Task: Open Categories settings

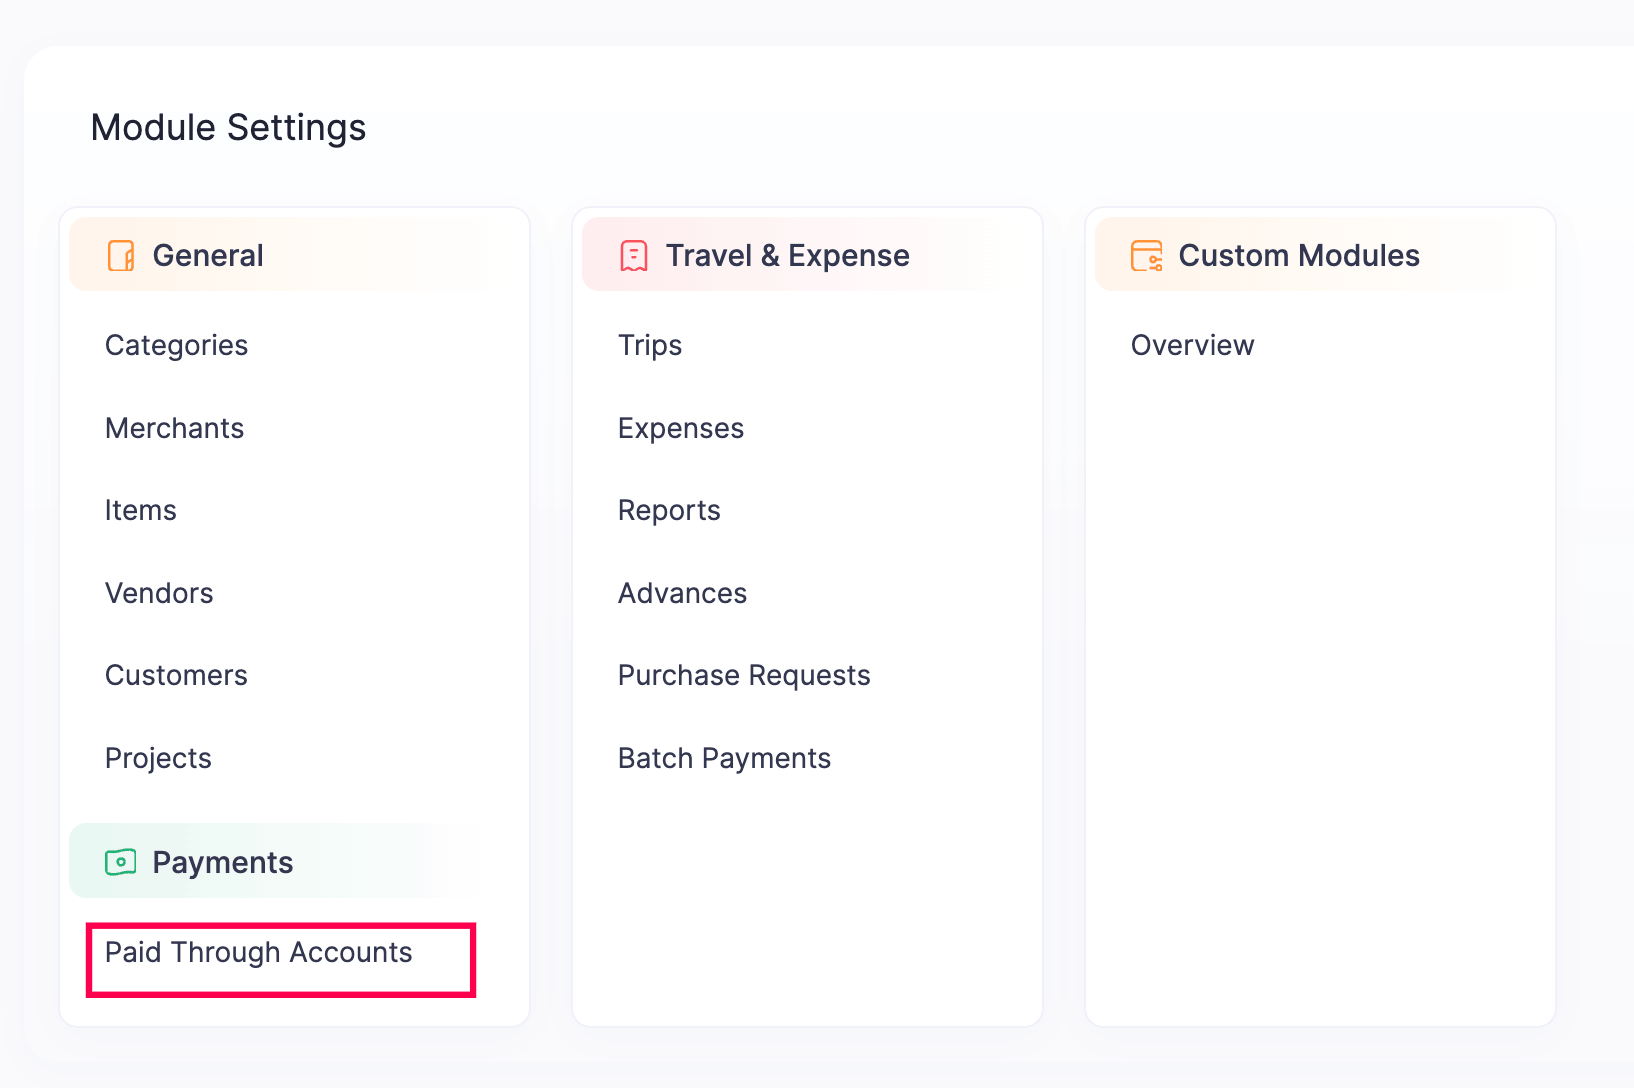Action: (176, 345)
